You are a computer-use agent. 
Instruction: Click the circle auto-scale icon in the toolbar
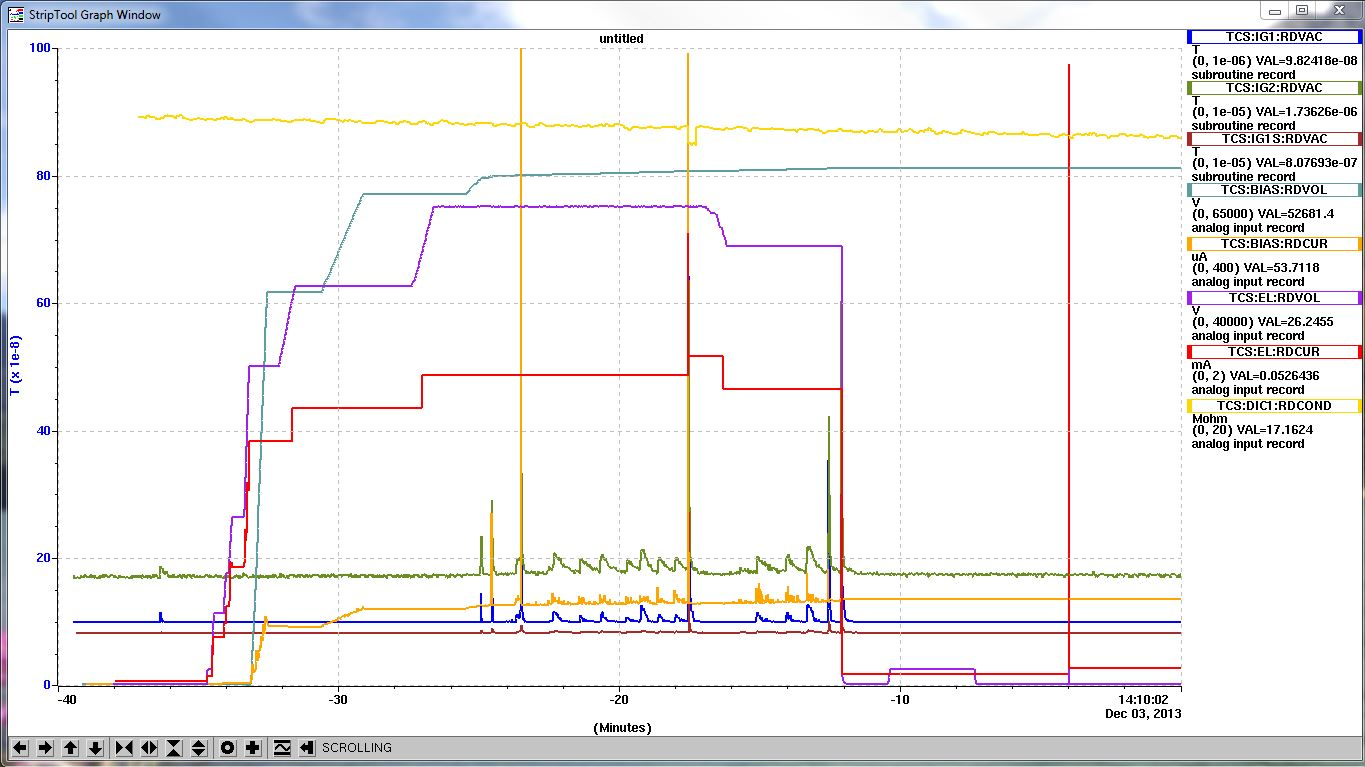pyautogui.click(x=228, y=748)
